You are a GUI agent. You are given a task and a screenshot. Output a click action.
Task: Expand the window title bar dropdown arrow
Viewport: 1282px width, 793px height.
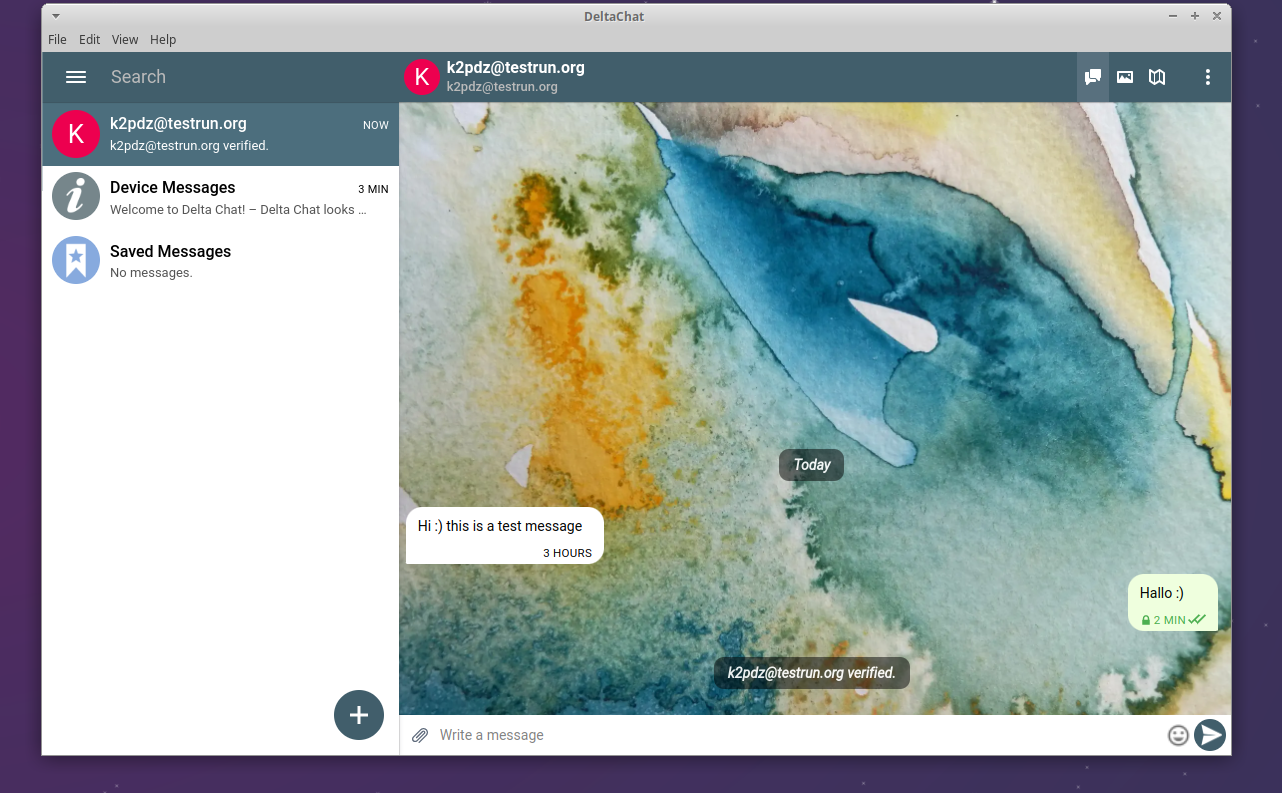(x=55, y=16)
